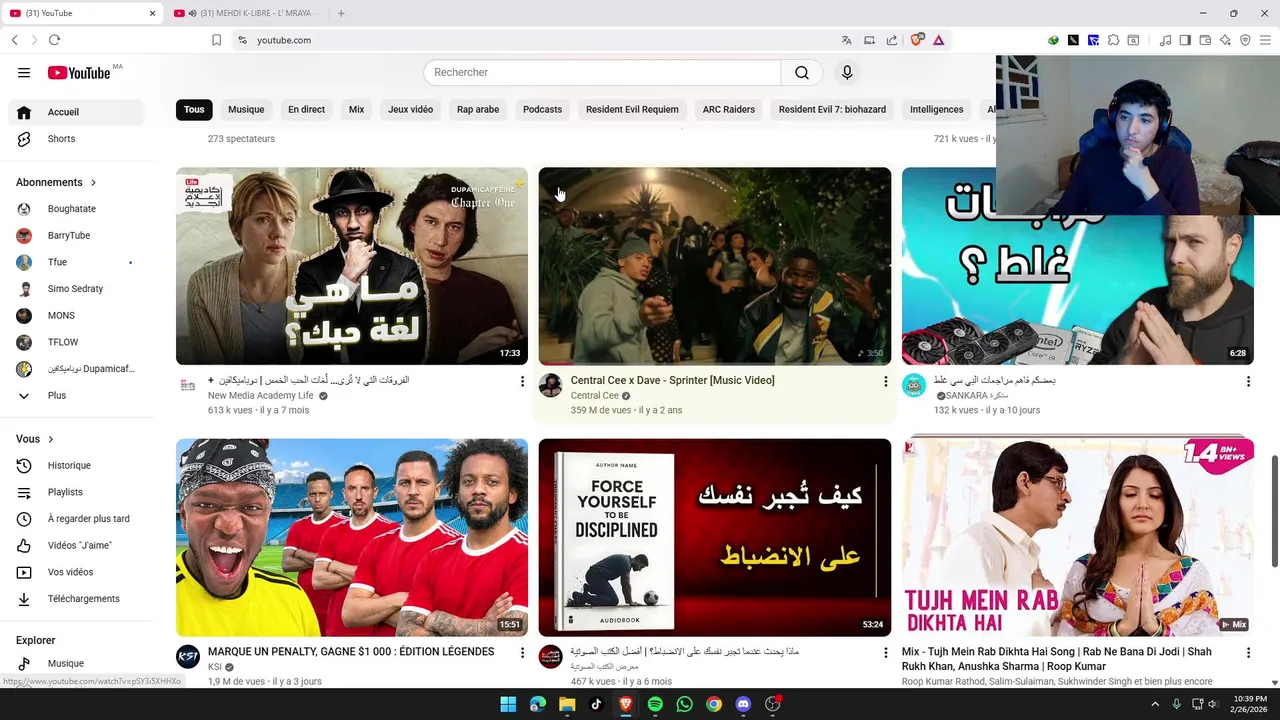Open the Brave Shields lion icon
The height and width of the screenshot is (720, 1280).
point(917,40)
